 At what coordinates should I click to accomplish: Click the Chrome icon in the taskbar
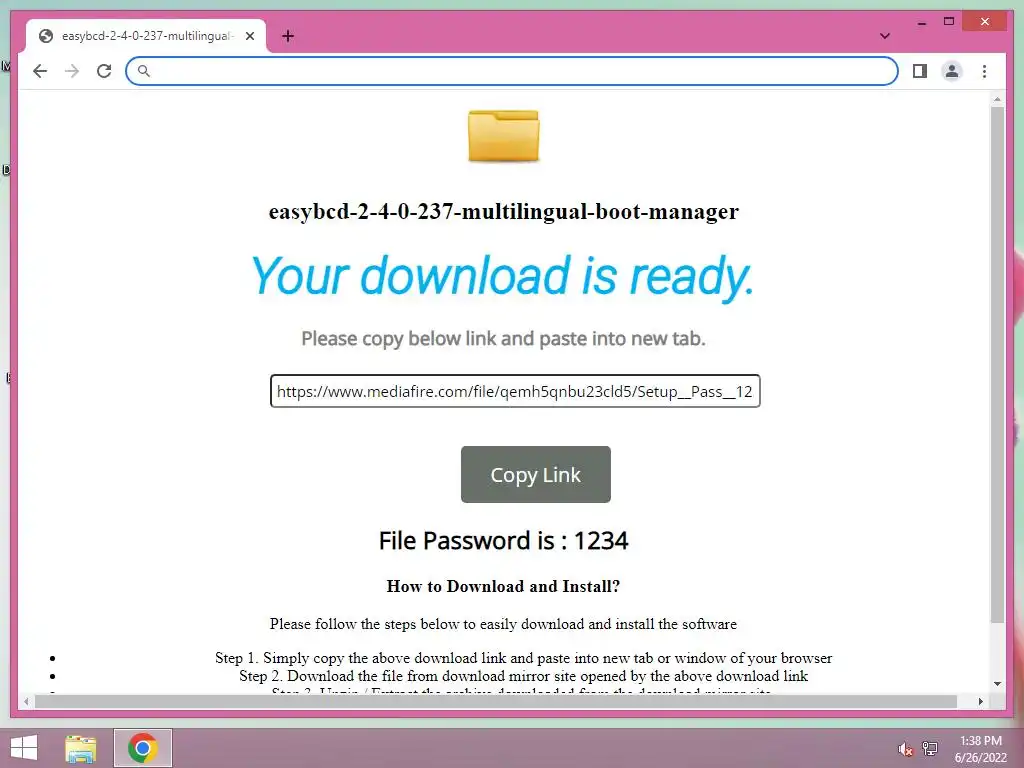(143, 748)
